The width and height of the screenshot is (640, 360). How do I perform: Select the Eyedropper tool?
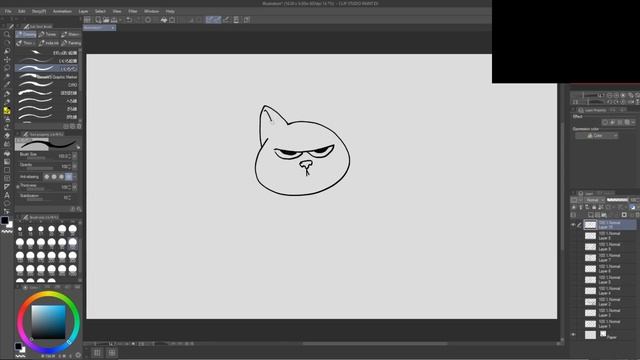tap(7, 85)
